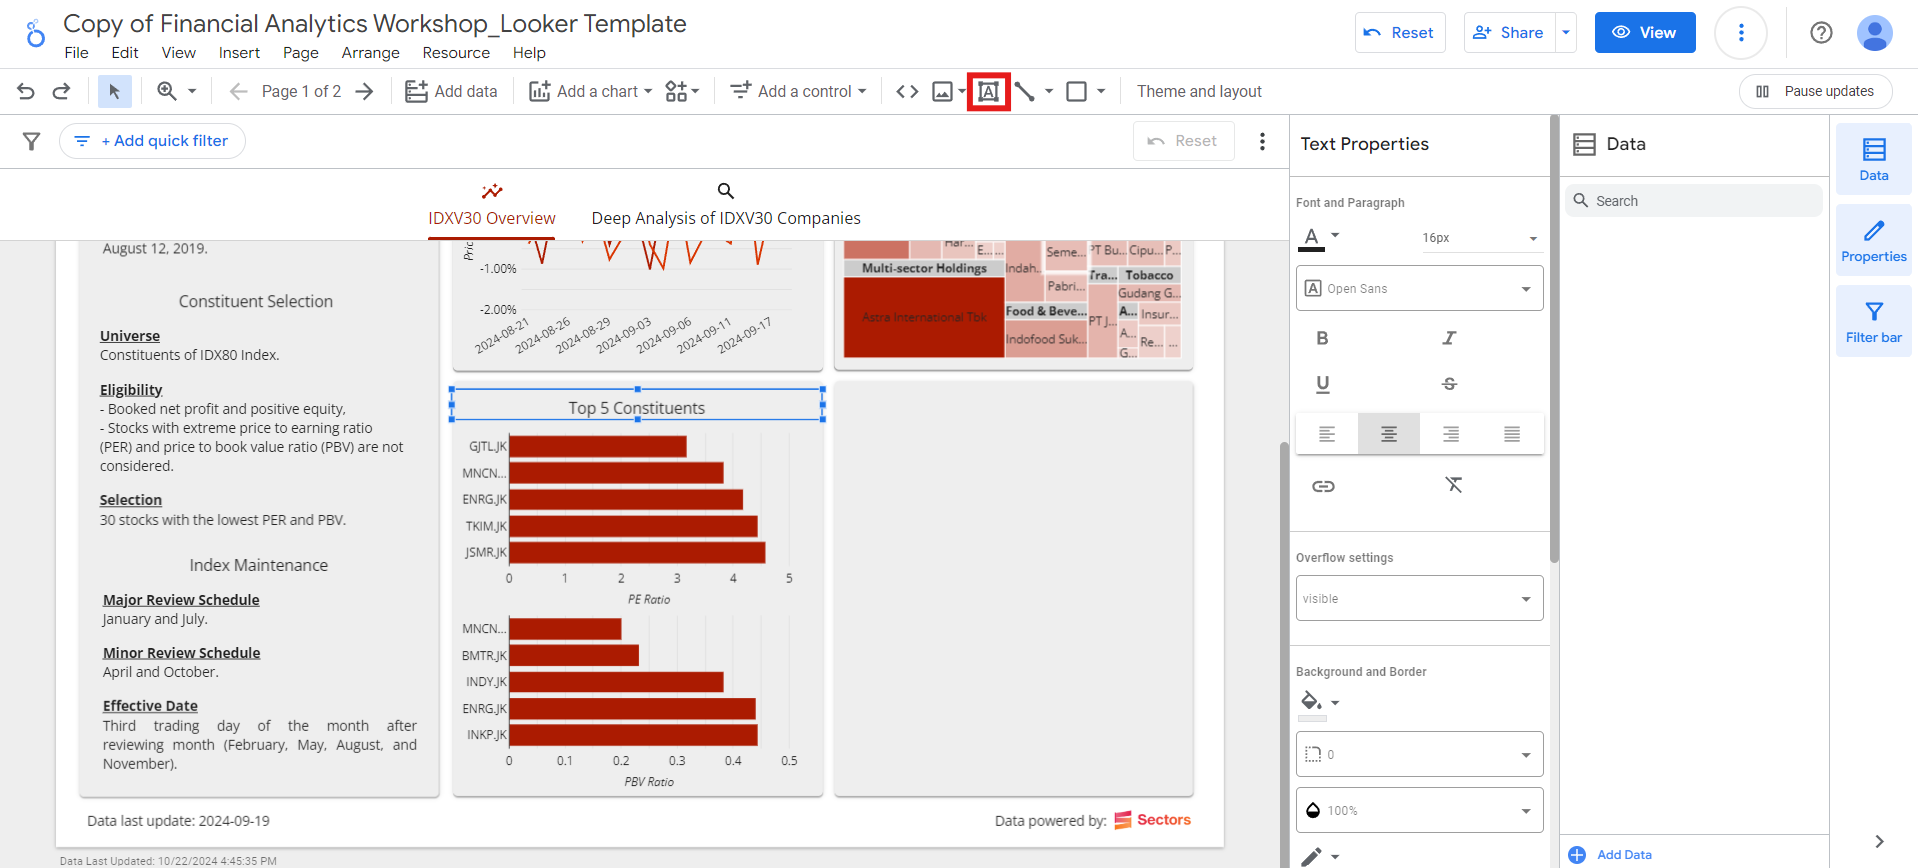Insert a hyperlink in the text

1323,486
